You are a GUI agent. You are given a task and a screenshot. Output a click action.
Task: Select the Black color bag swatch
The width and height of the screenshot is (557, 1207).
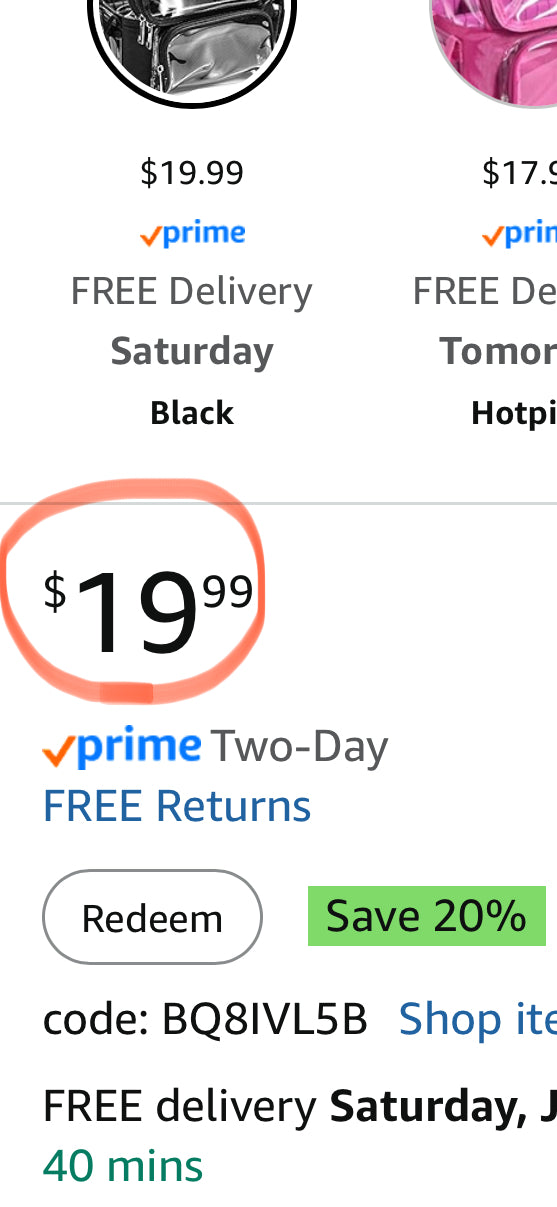tap(192, 52)
